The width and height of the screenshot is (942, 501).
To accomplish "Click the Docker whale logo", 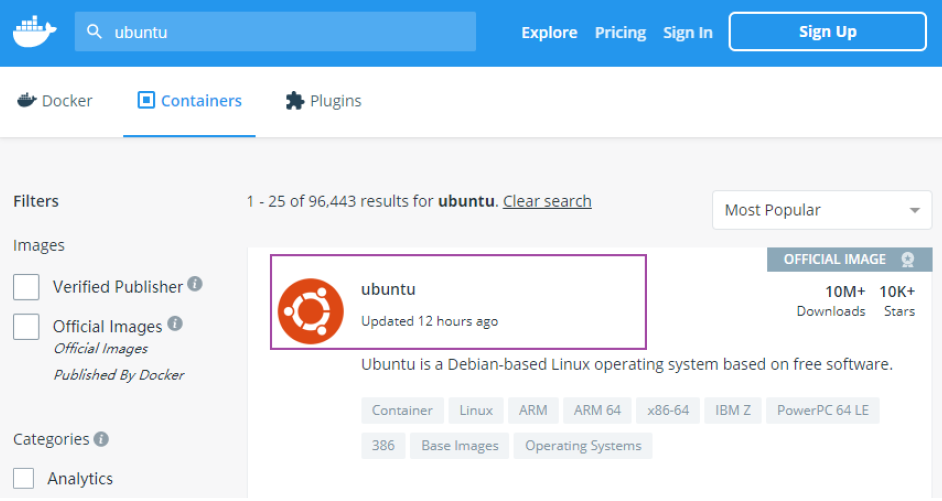I will 35,32.
